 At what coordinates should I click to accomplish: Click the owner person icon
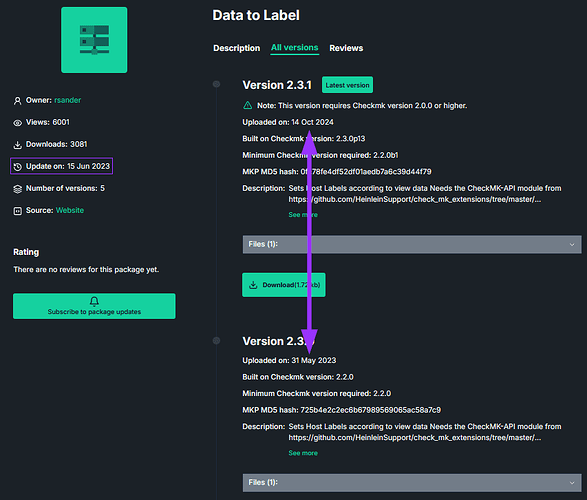pyautogui.click(x=18, y=101)
